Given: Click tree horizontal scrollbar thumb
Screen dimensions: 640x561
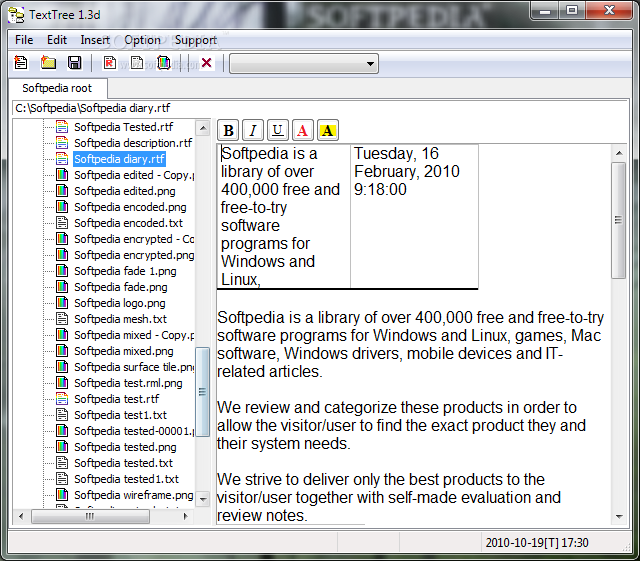Looking at the screenshot, I should click(90, 516).
